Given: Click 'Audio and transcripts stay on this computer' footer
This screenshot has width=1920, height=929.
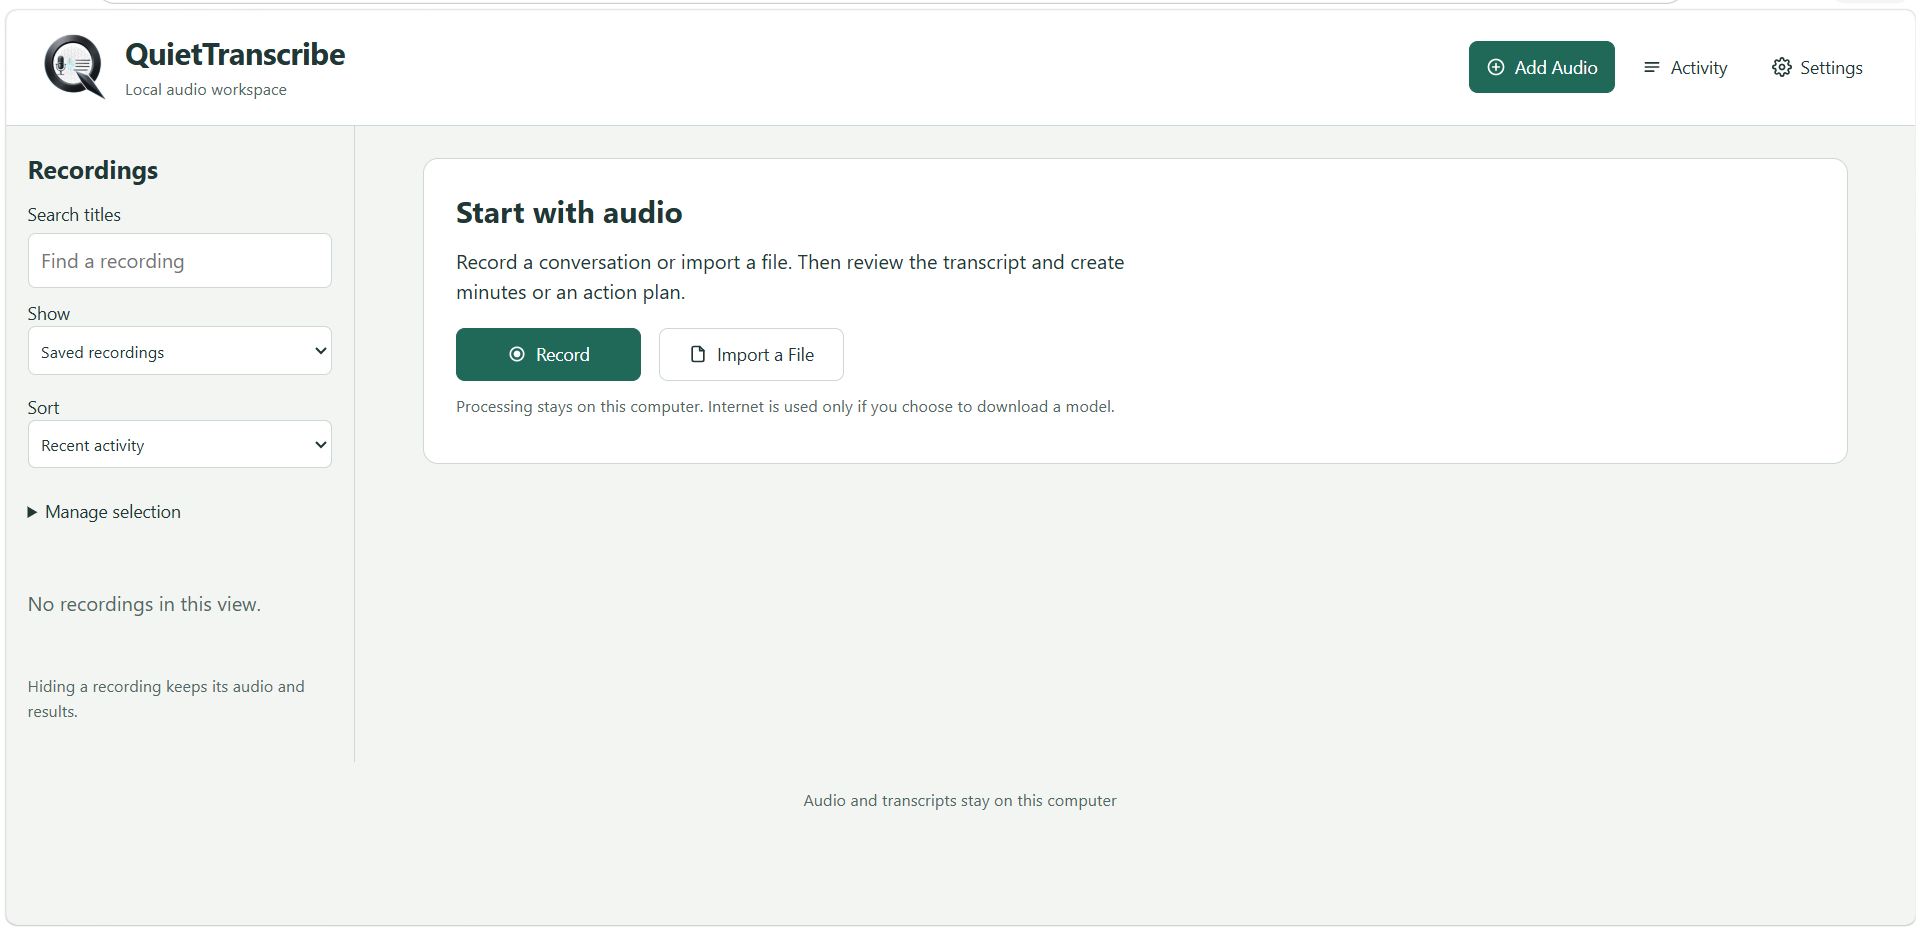Looking at the screenshot, I should coord(960,800).
